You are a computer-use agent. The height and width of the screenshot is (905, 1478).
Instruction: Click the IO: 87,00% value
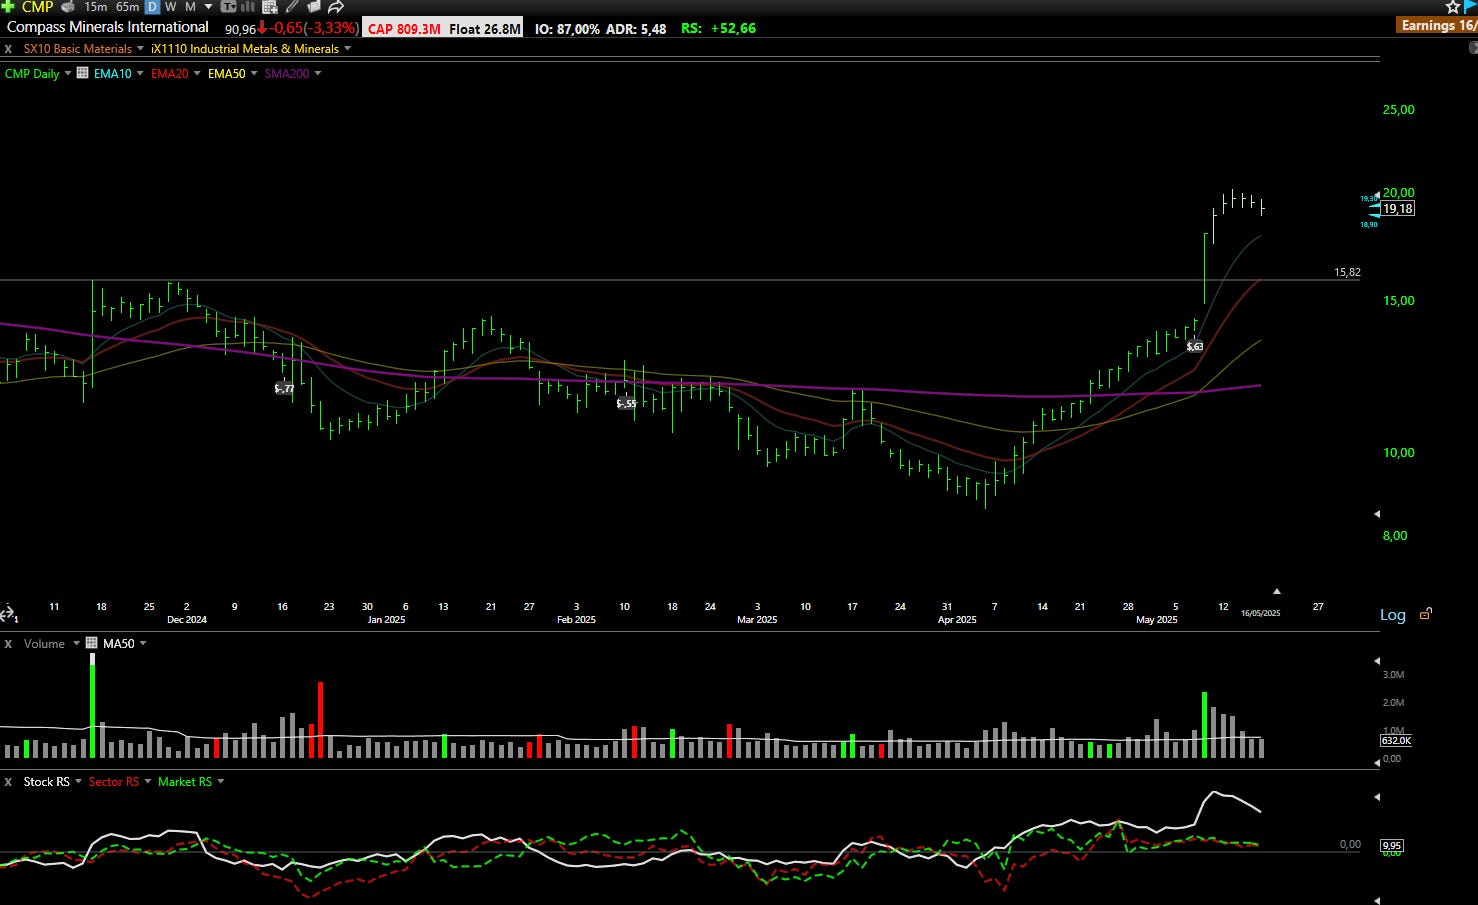[x=567, y=29]
